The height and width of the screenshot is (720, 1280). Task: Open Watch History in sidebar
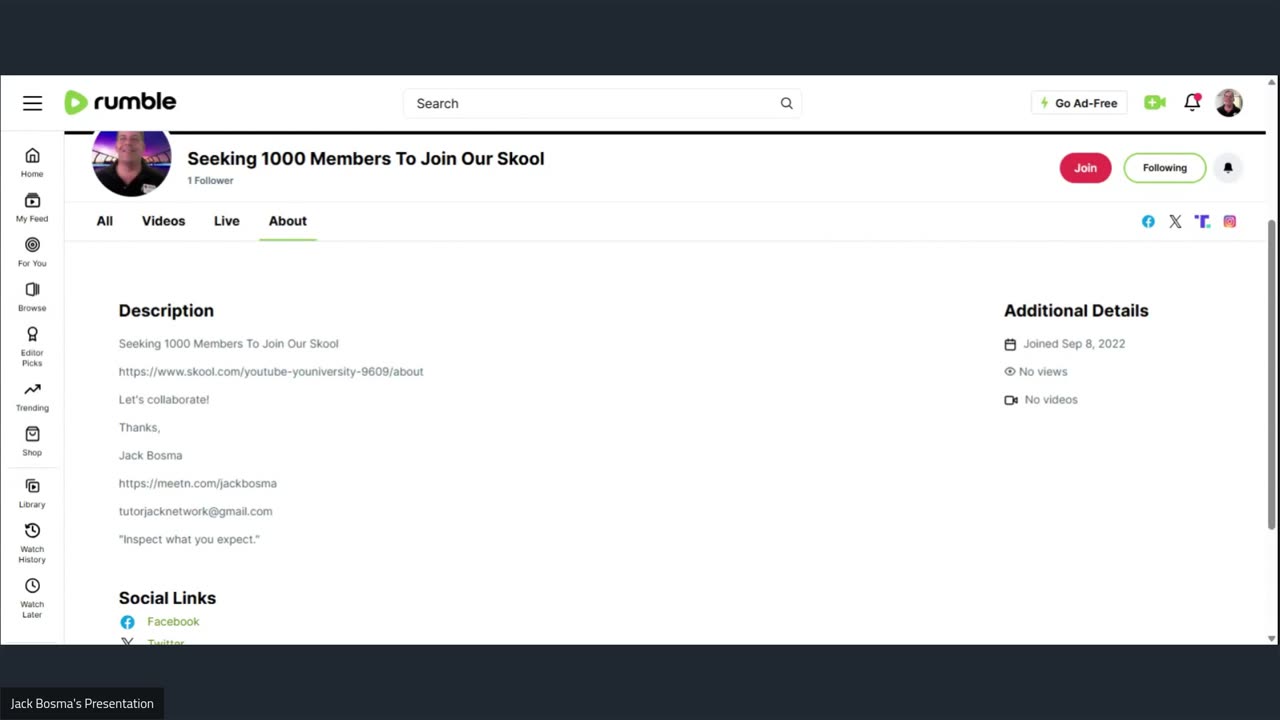[x=32, y=543]
